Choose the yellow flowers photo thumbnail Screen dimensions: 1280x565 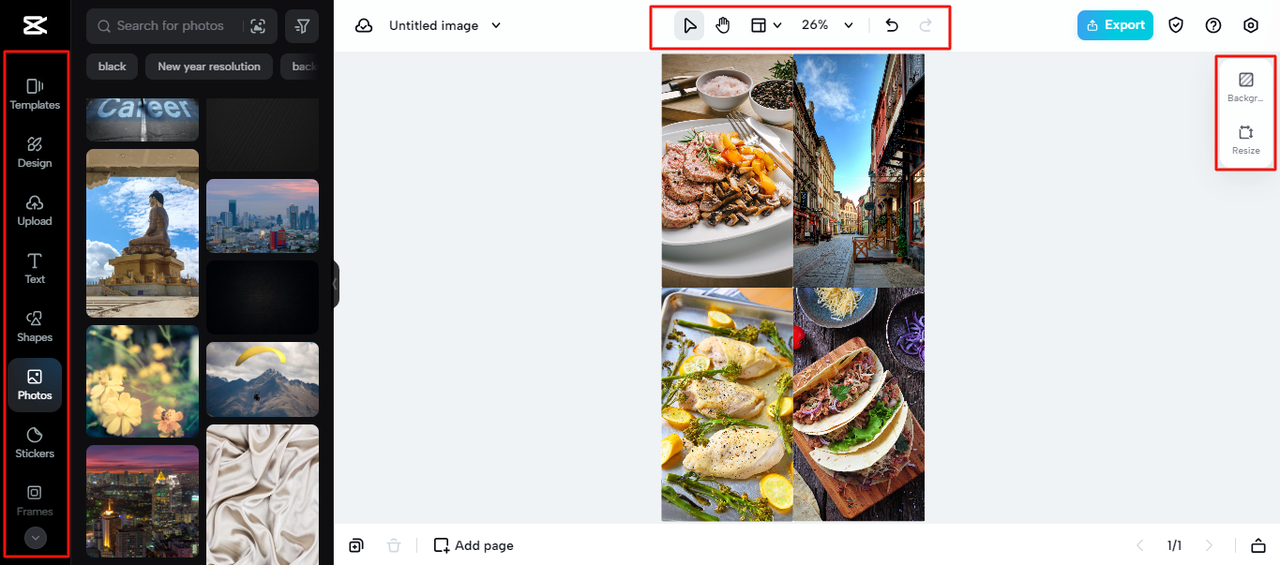coord(143,381)
